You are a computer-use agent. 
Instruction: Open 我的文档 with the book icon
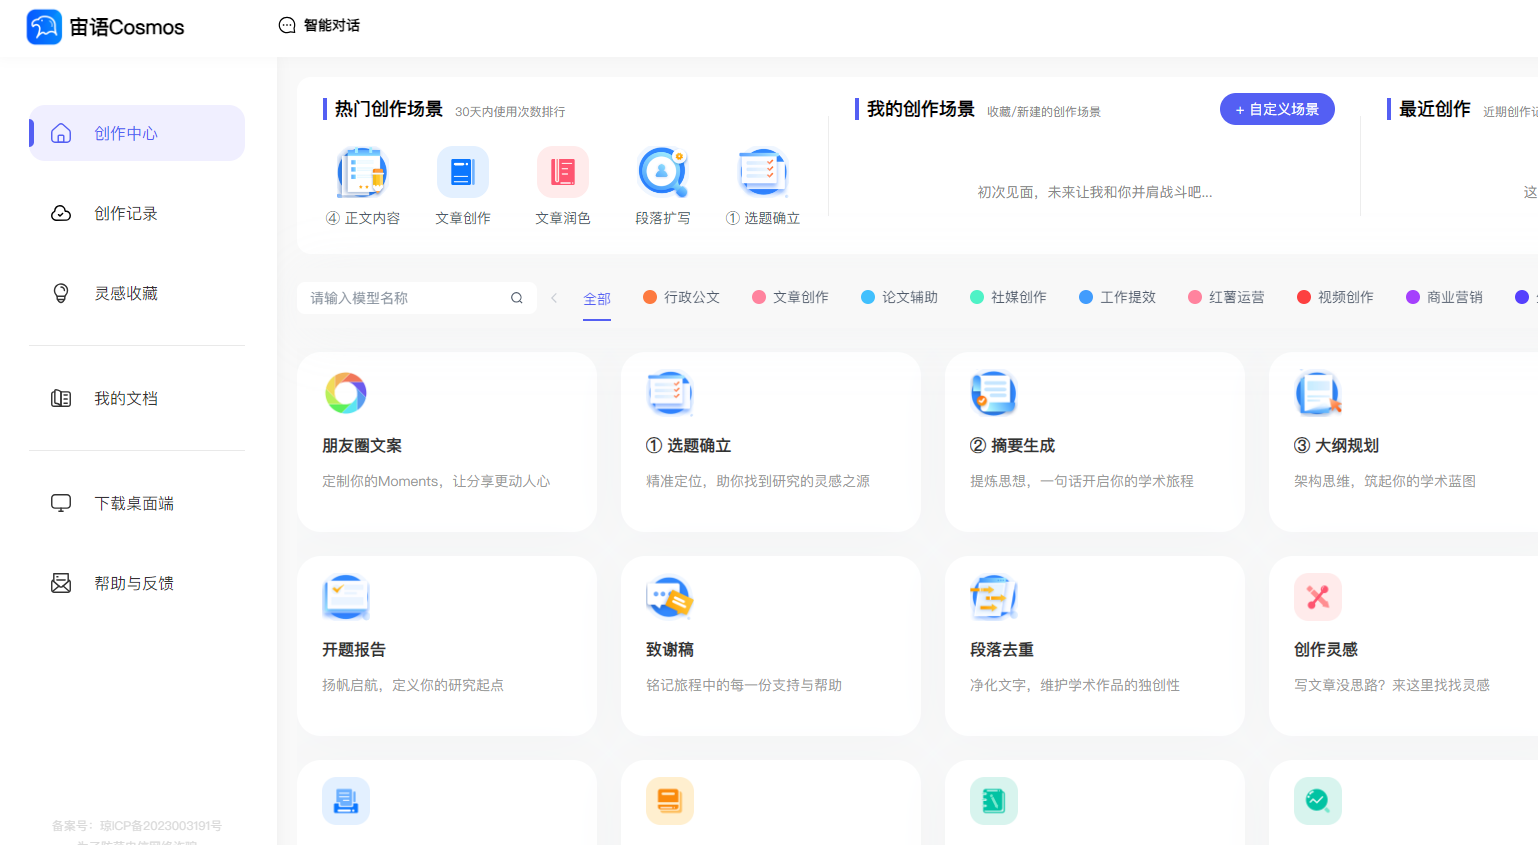click(61, 398)
